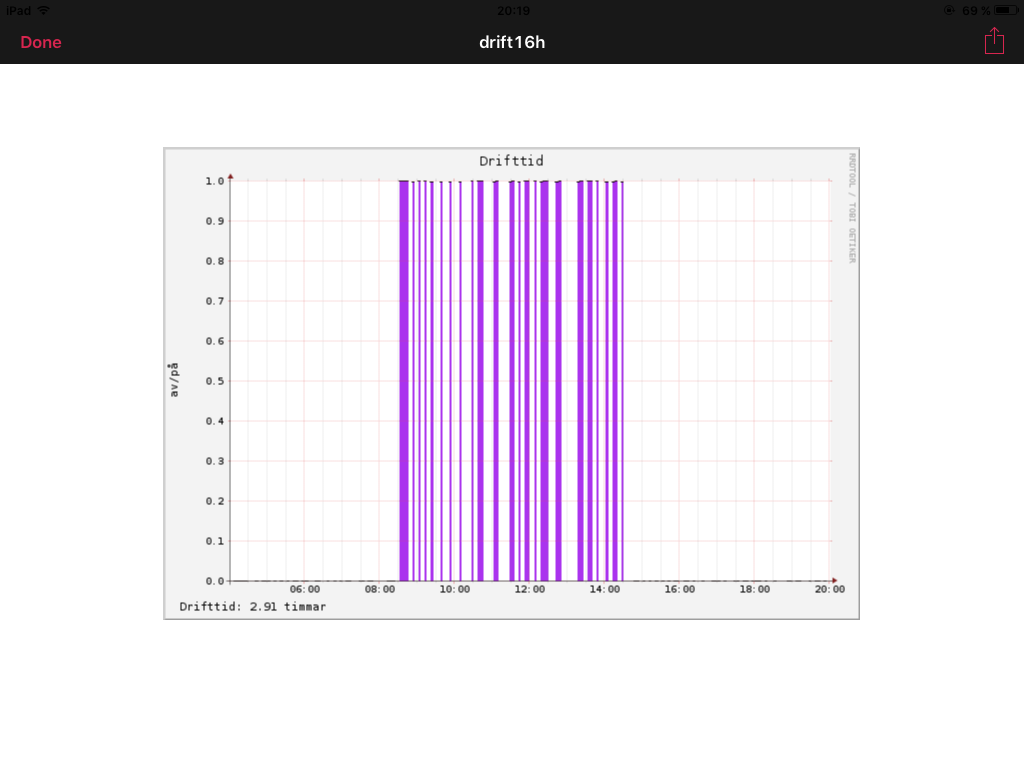Tap the iPad label in status bar
The width and height of the screenshot is (1024, 768).
[x=18, y=10]
